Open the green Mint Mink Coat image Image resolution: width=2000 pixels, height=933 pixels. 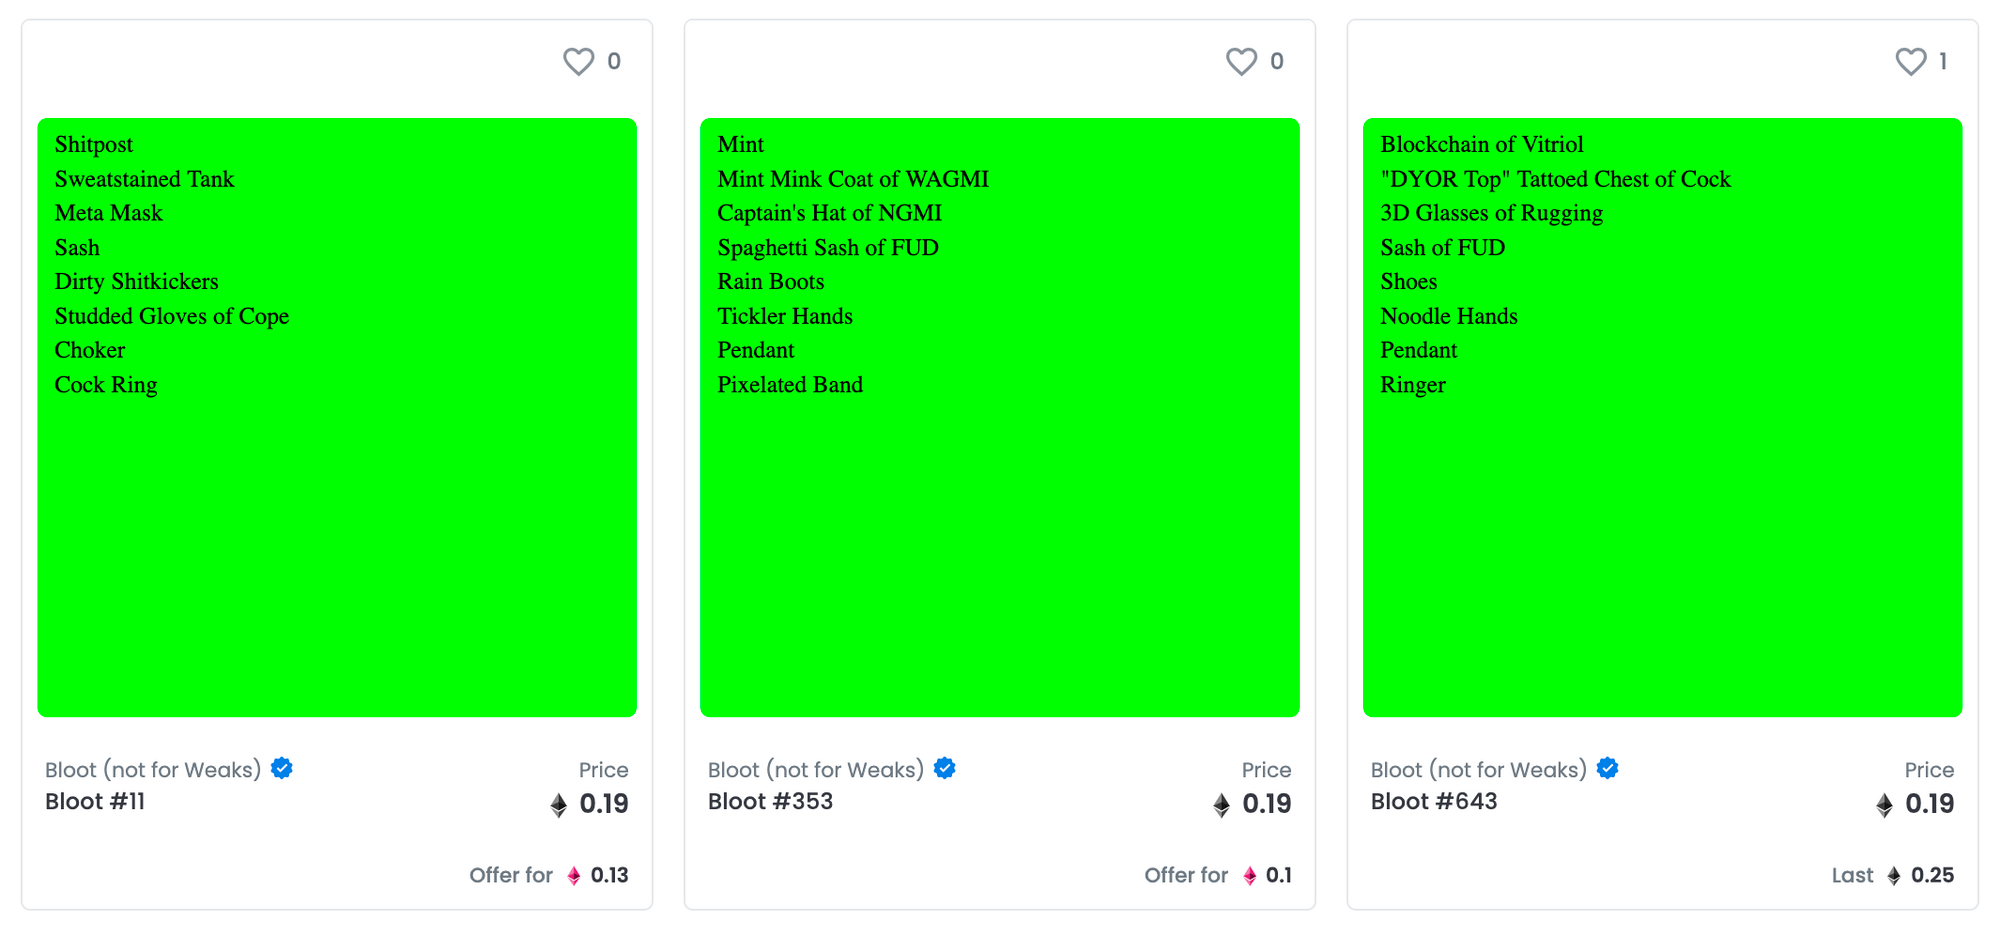1000,417
